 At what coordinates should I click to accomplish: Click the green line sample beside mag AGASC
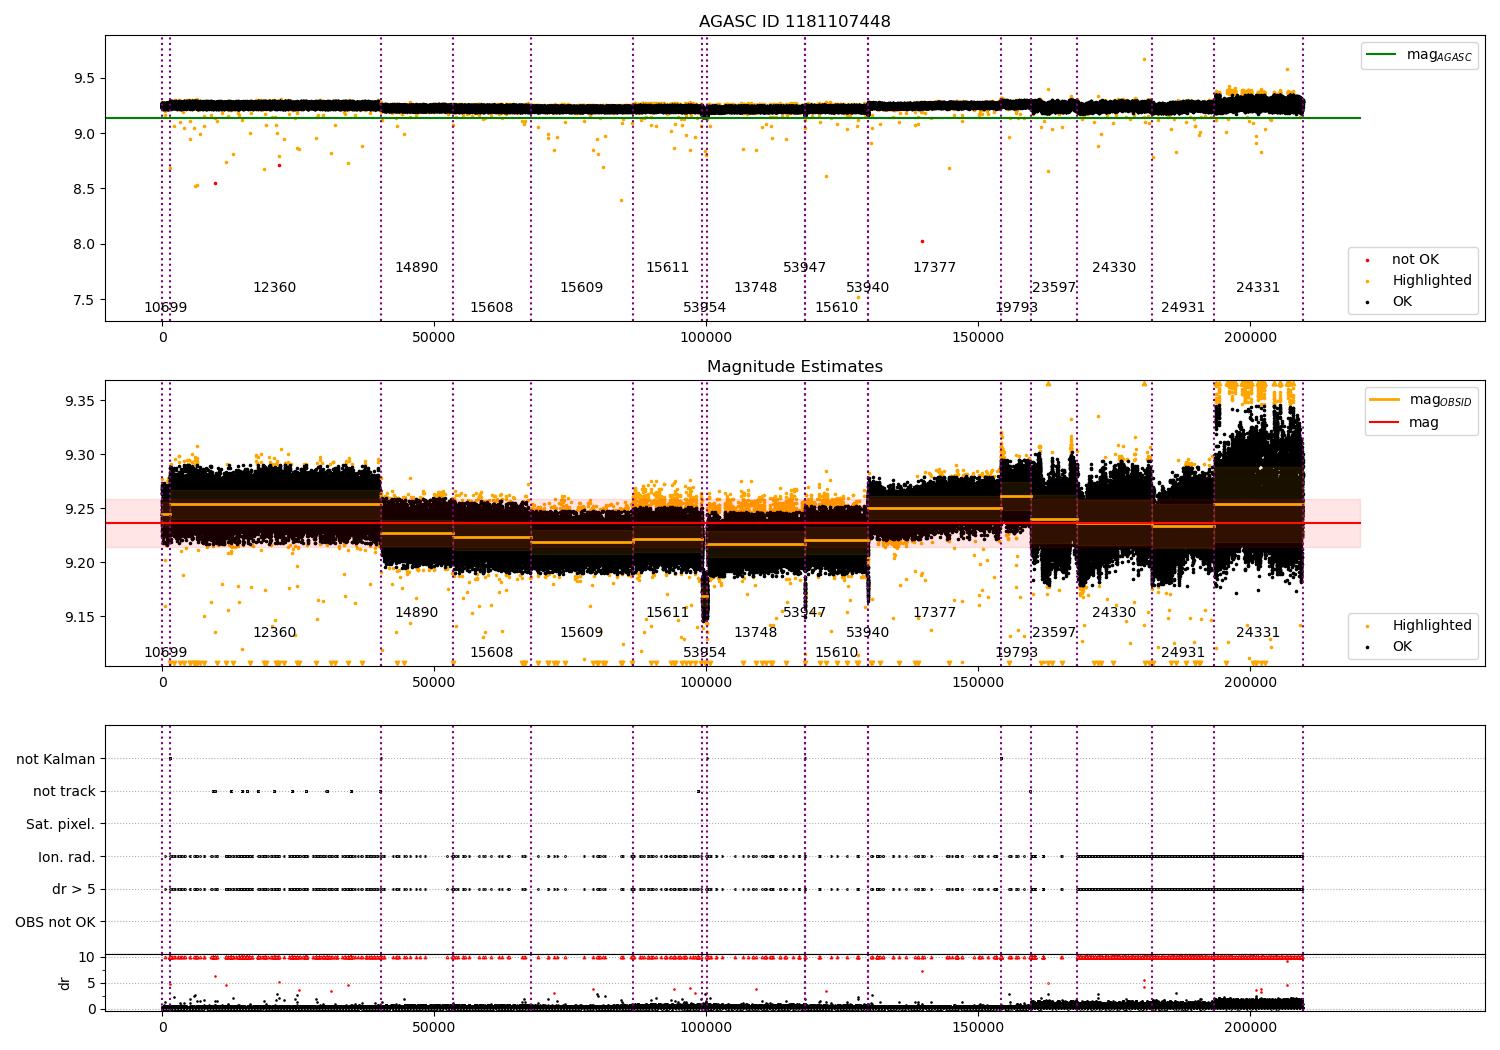coord(1382,55)
